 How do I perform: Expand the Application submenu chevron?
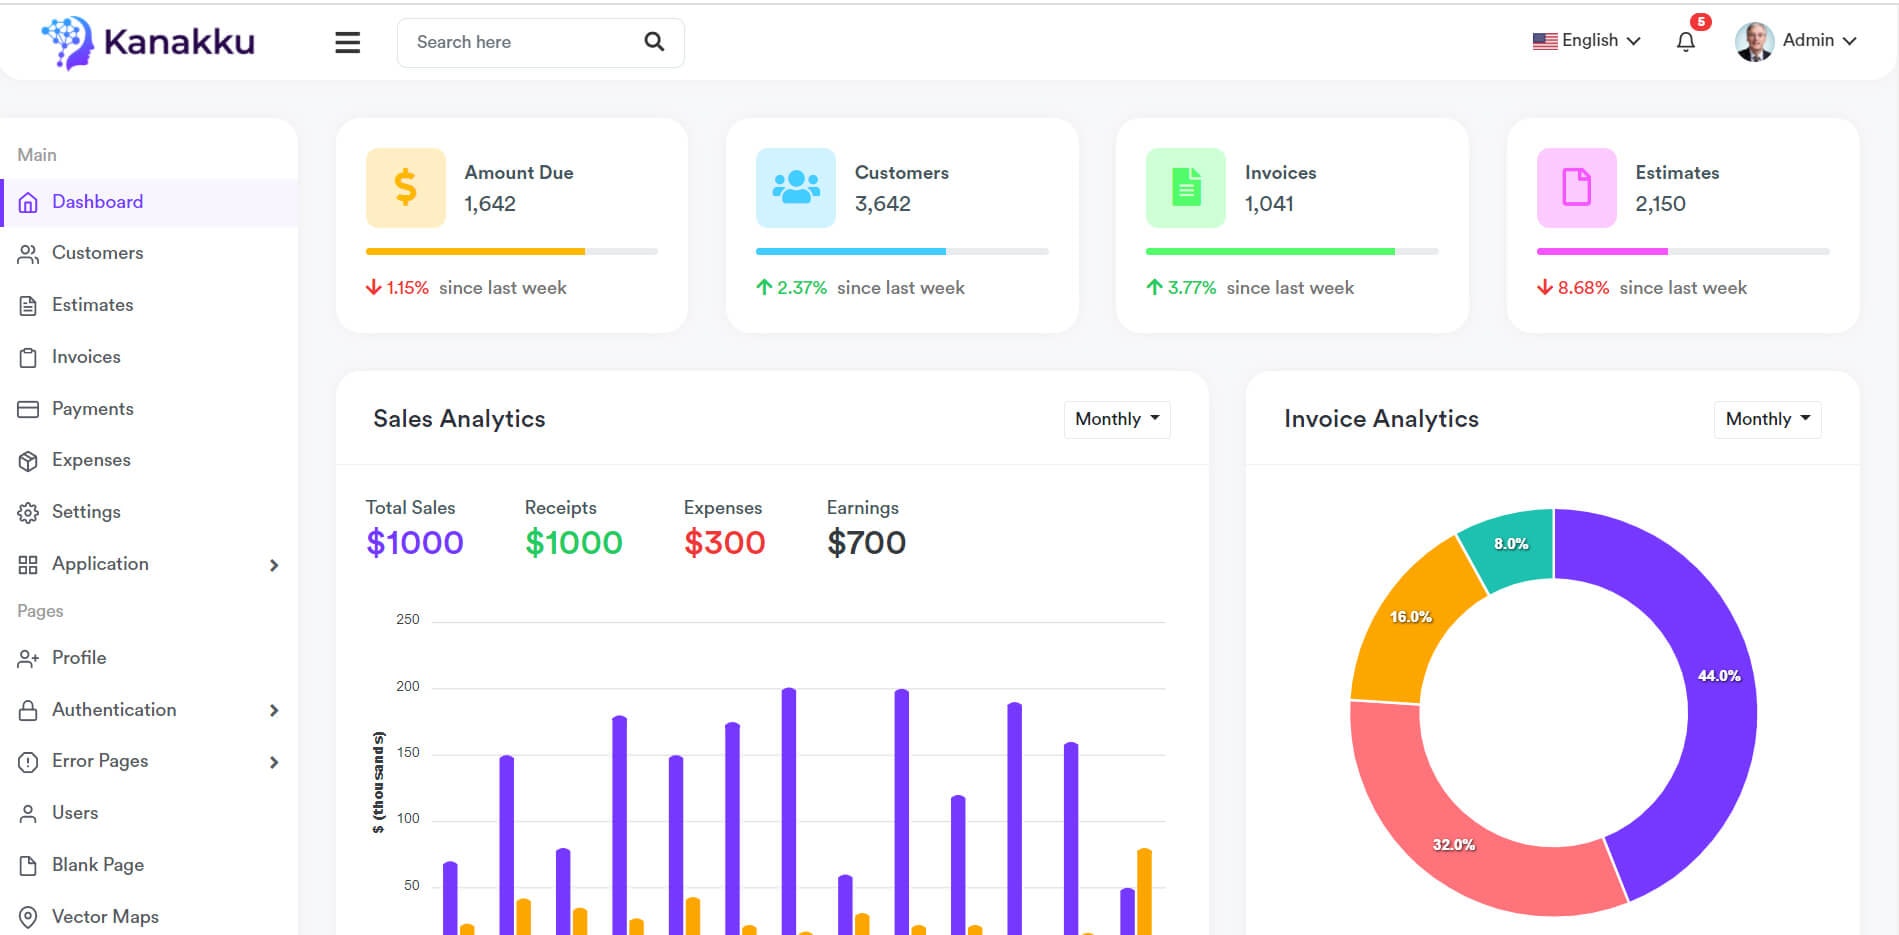[274, 565]
